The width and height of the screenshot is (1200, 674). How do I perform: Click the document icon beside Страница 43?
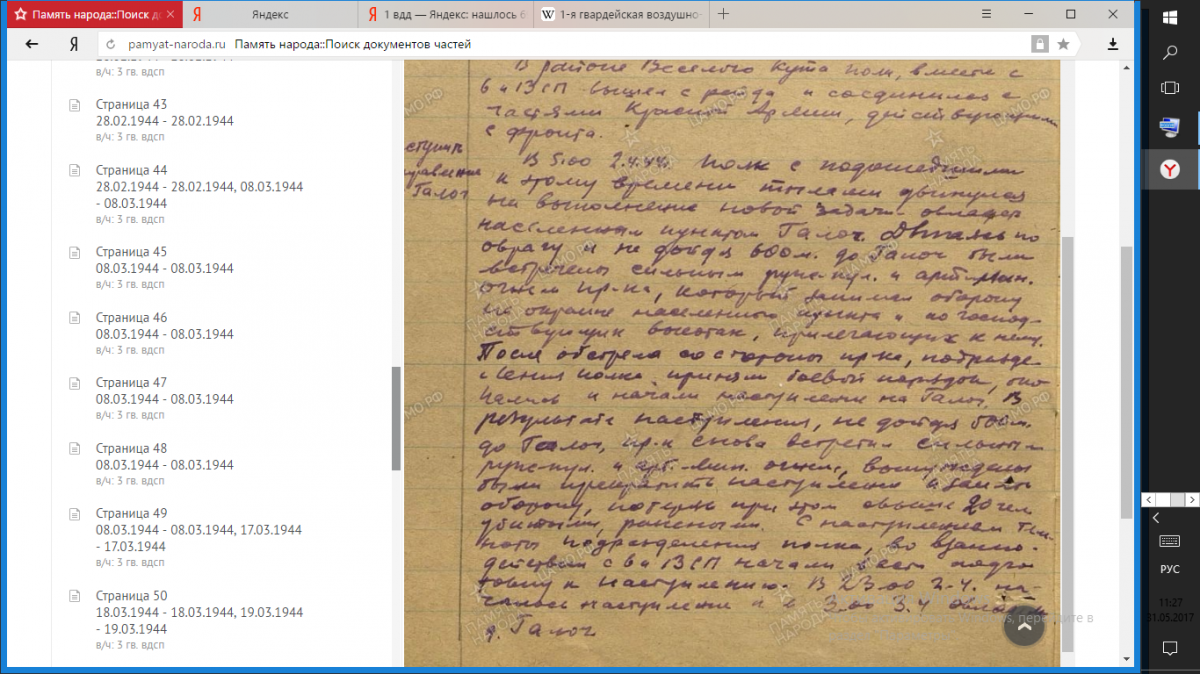pyautogui.click(x=73, y=104)
